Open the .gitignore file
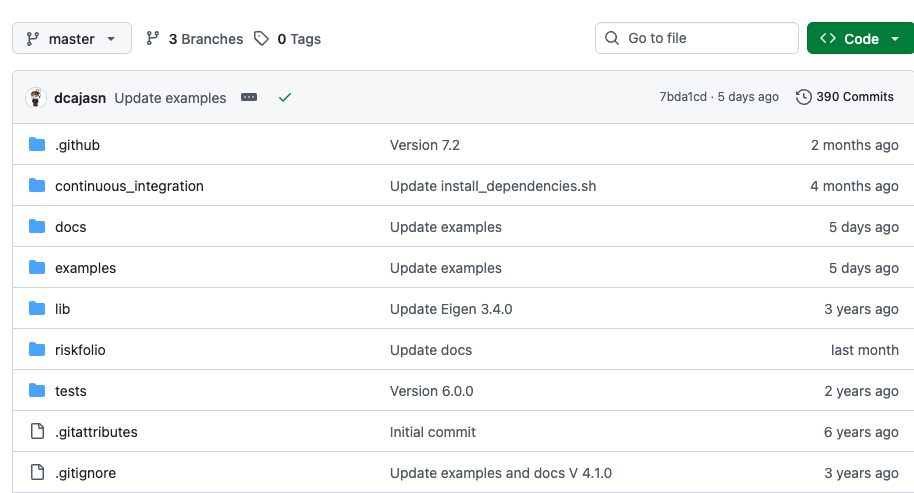The height and width of the screenshot is (493, 914). (x=86, y=473)
